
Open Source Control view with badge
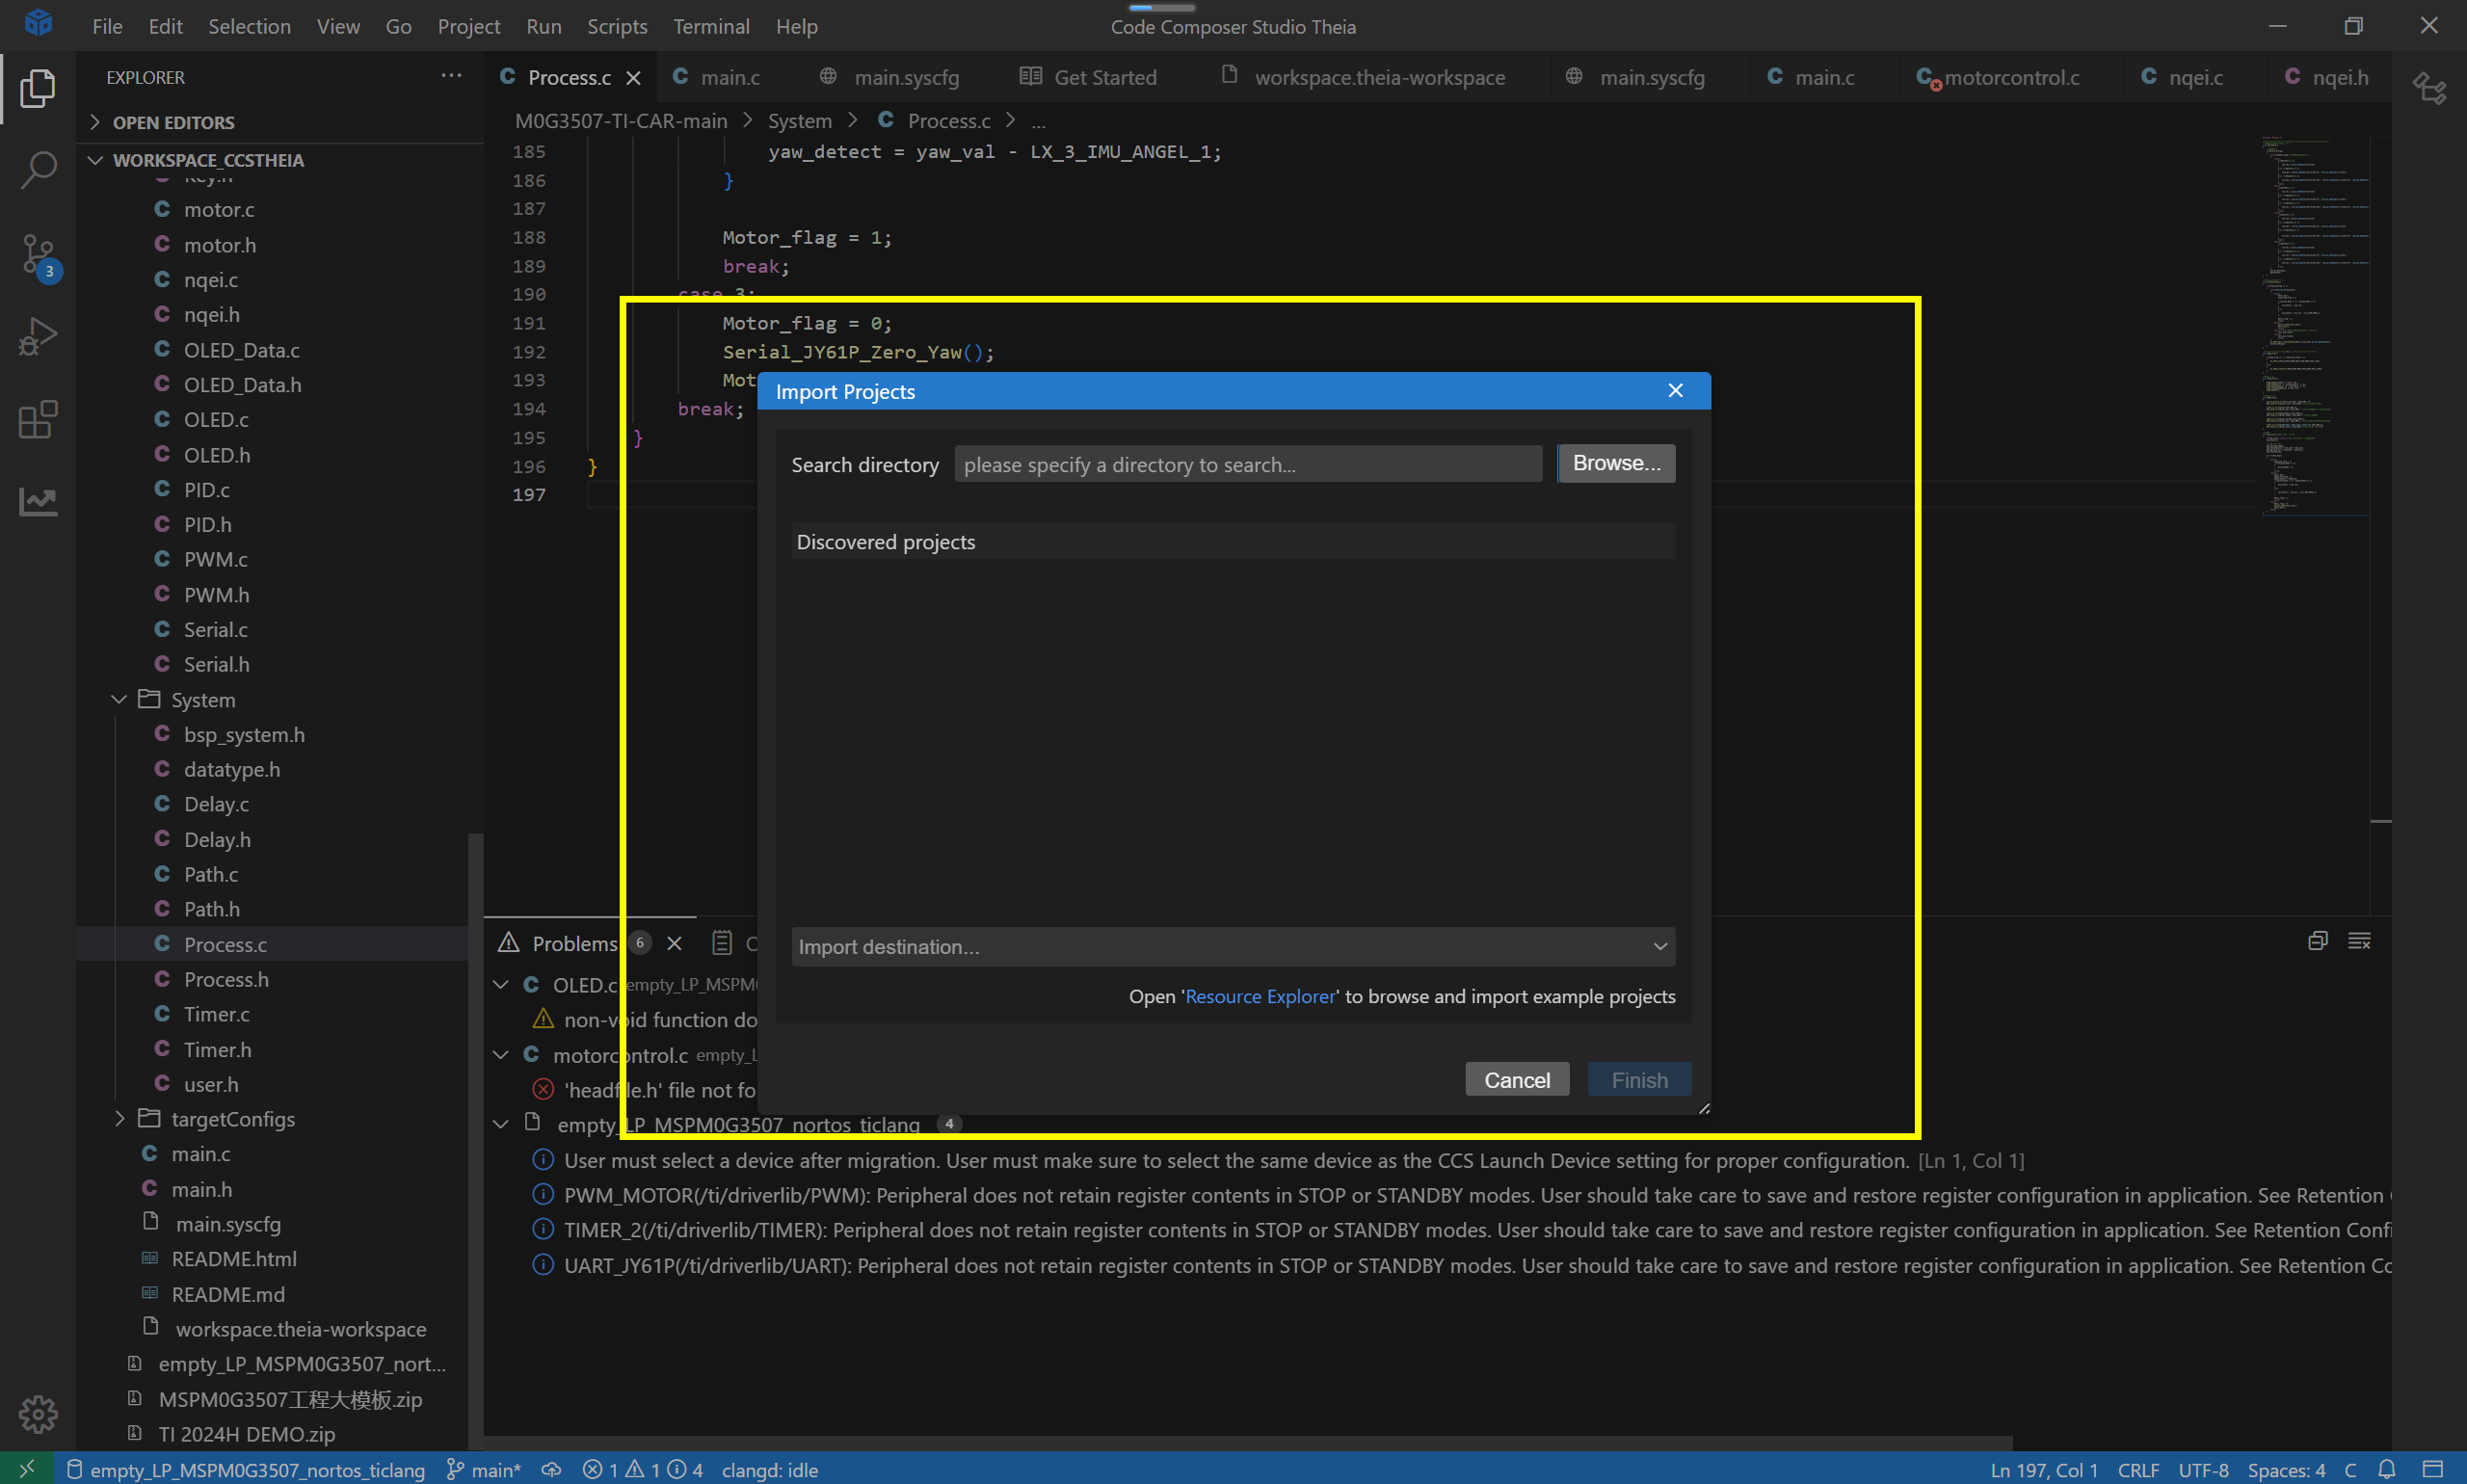click(38, 255)
